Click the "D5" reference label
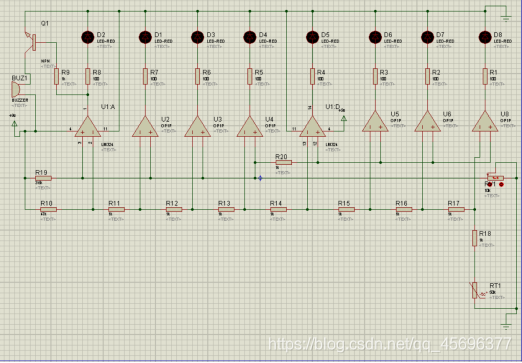This screenshot has width=522, height=363. (x=325, y=35)
